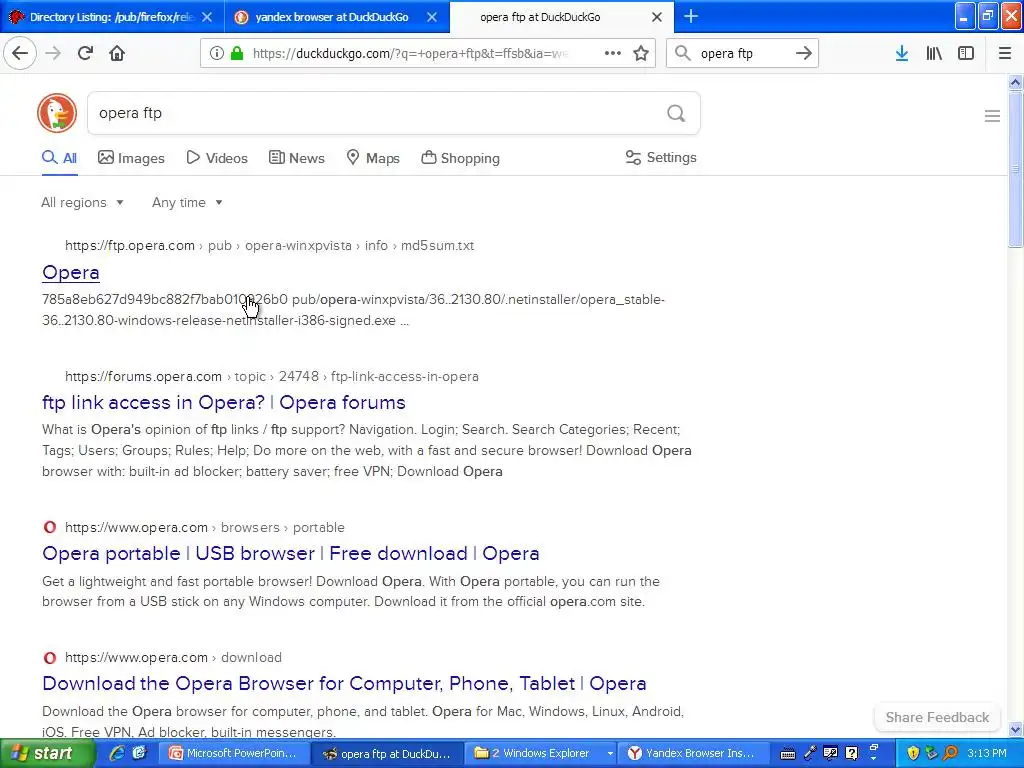The height and width of the screenshot is (768, 1024).
Task: Click the magnifier in DuckDuckGo search box
Action: pyautogui.click(x=676, y=114)
